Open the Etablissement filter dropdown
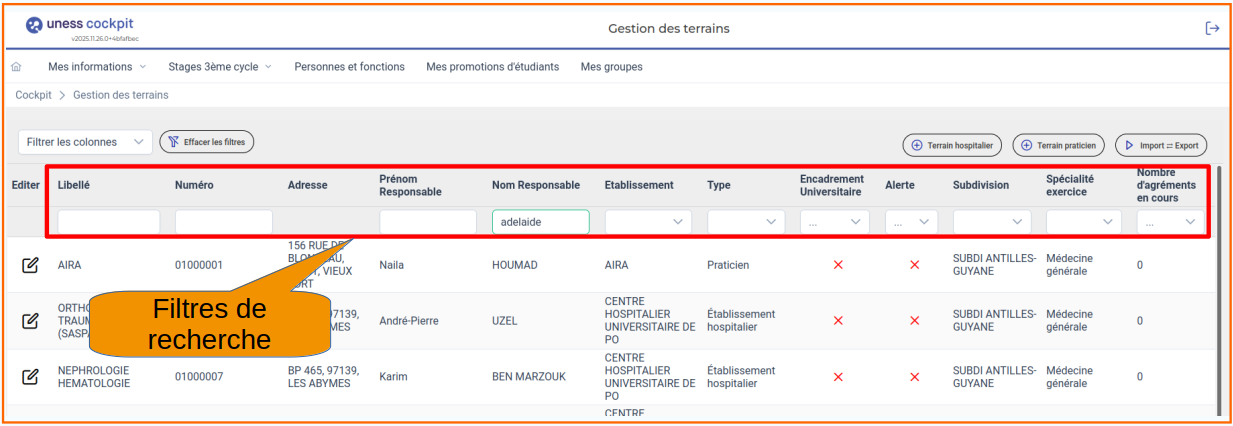Viewport: 1233px width, 426px height. pyautogui.click(x=648, y=222)
